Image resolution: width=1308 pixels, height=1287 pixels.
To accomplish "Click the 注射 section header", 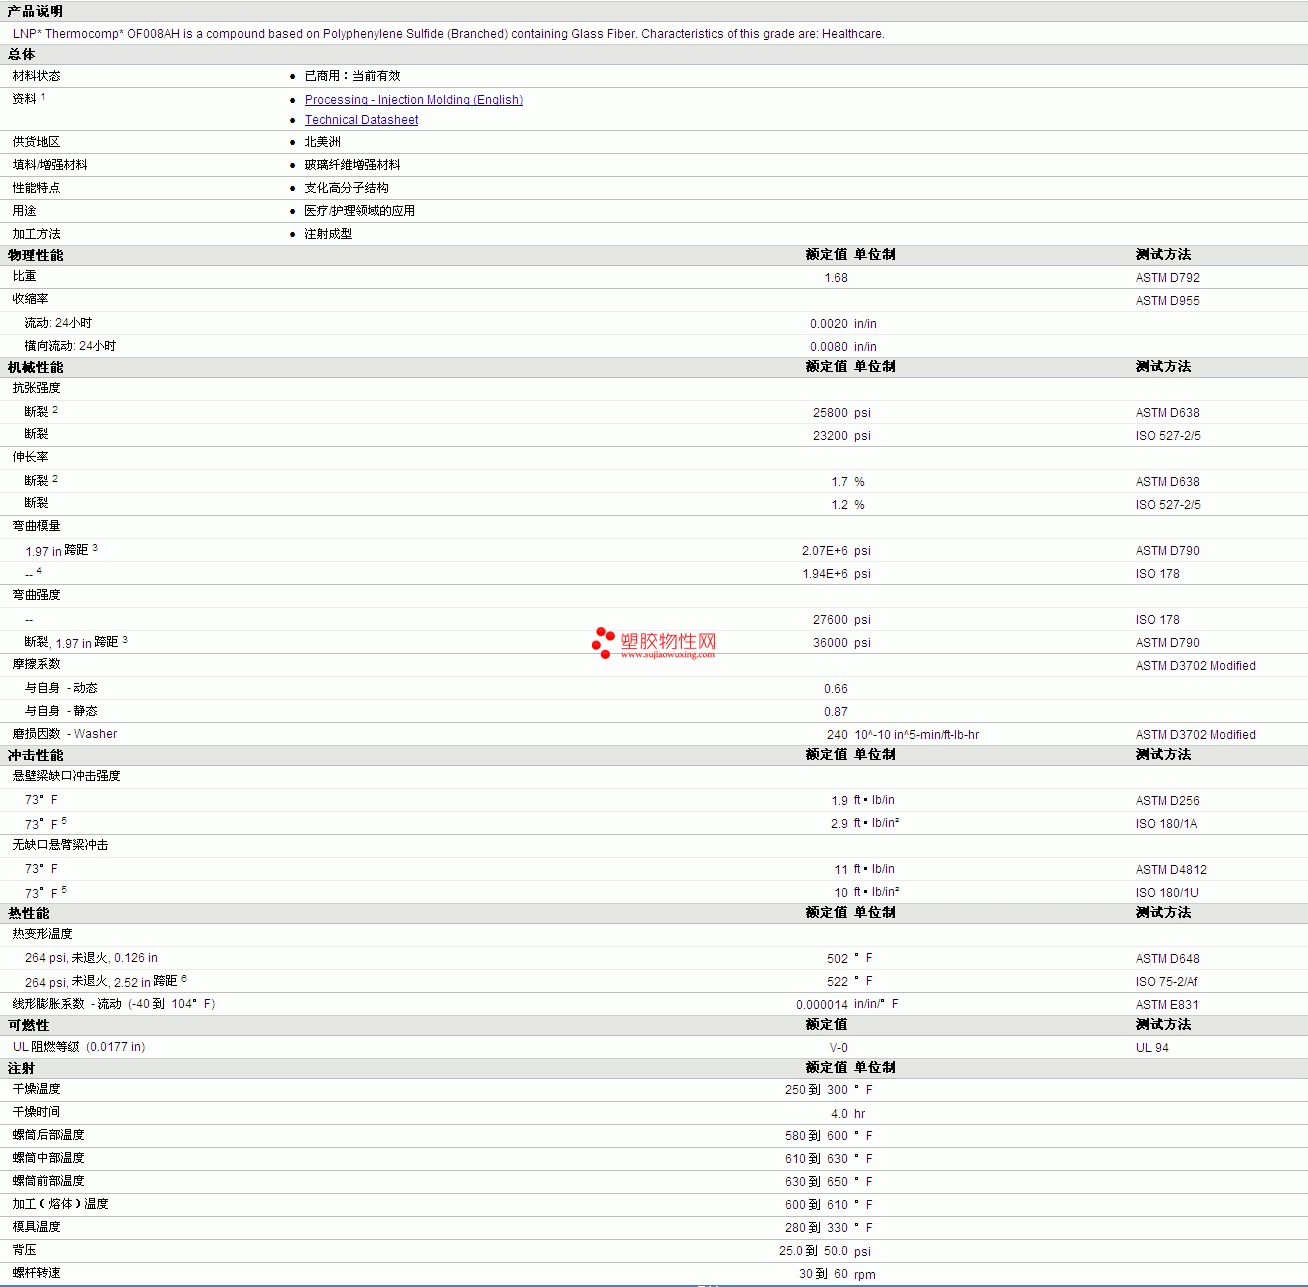I will coord(21,1068).
